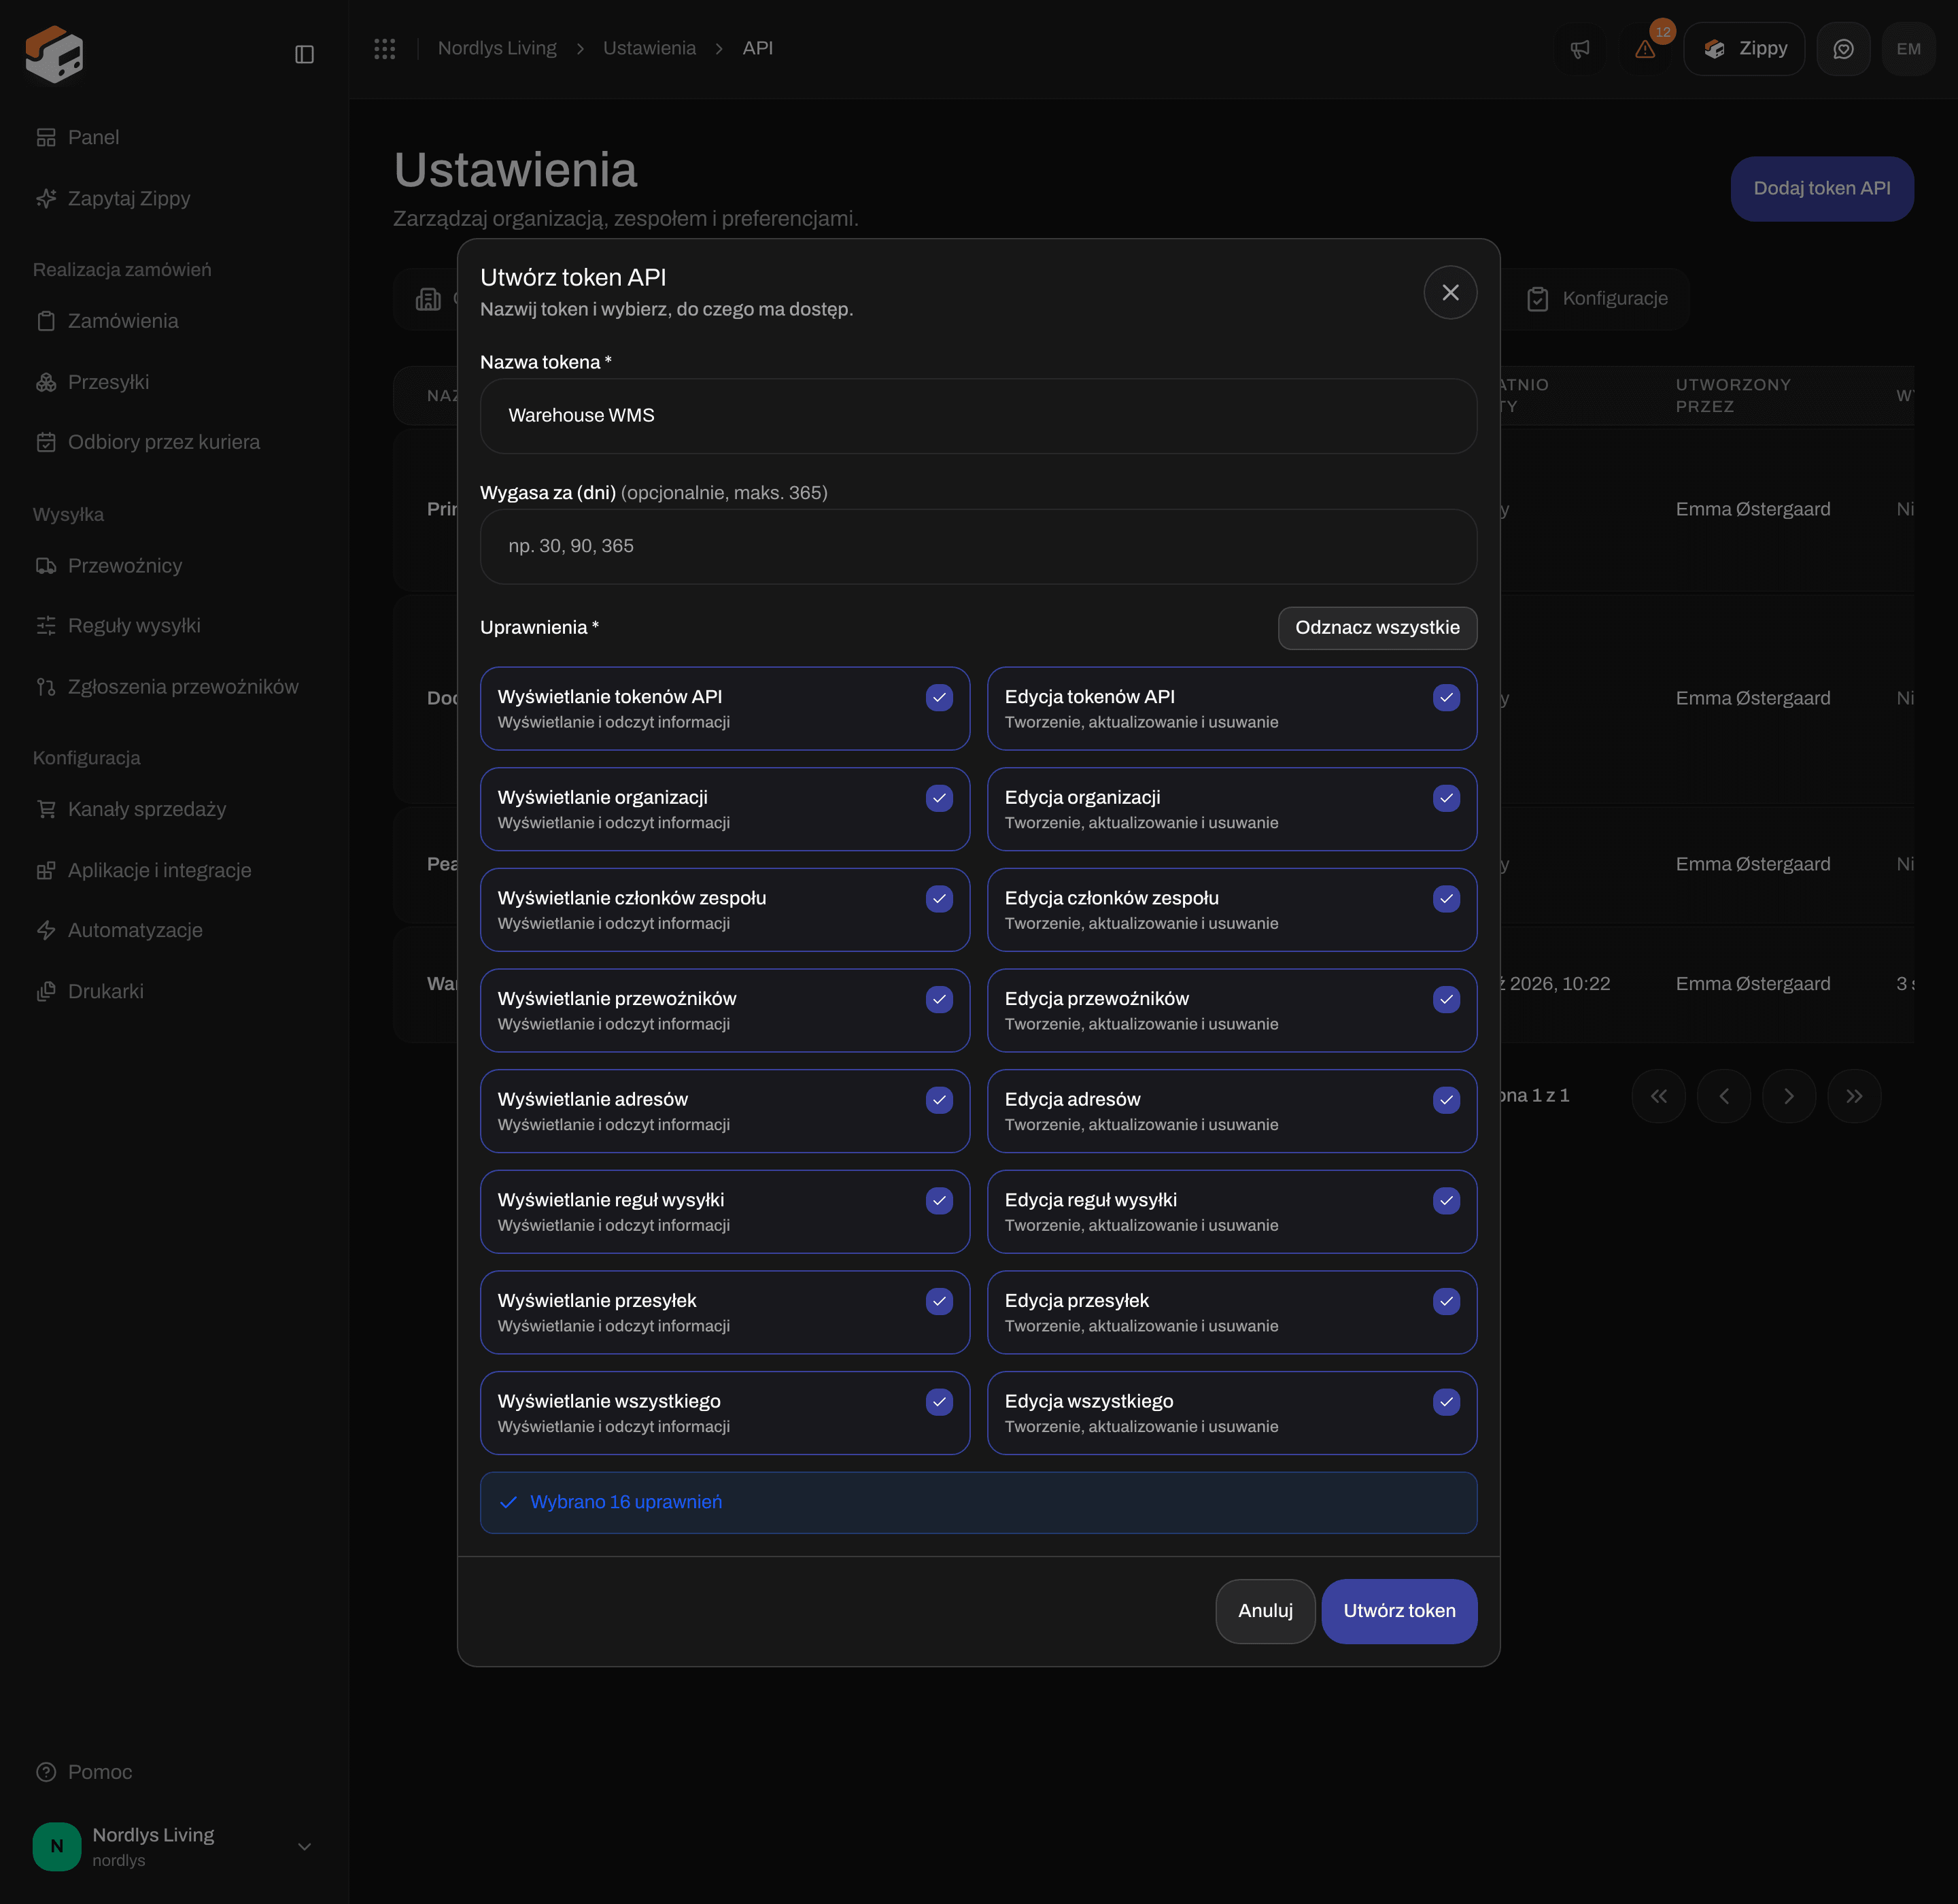Focus the Nazwa tokena input field
Image resolution: width=1958 pixels, height=1904 pixels.
(978, 416)
